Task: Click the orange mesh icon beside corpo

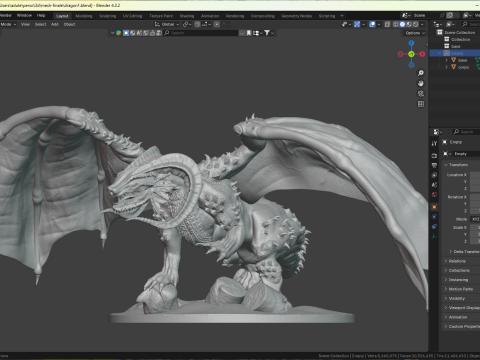Action: click(x=453, y=67)
